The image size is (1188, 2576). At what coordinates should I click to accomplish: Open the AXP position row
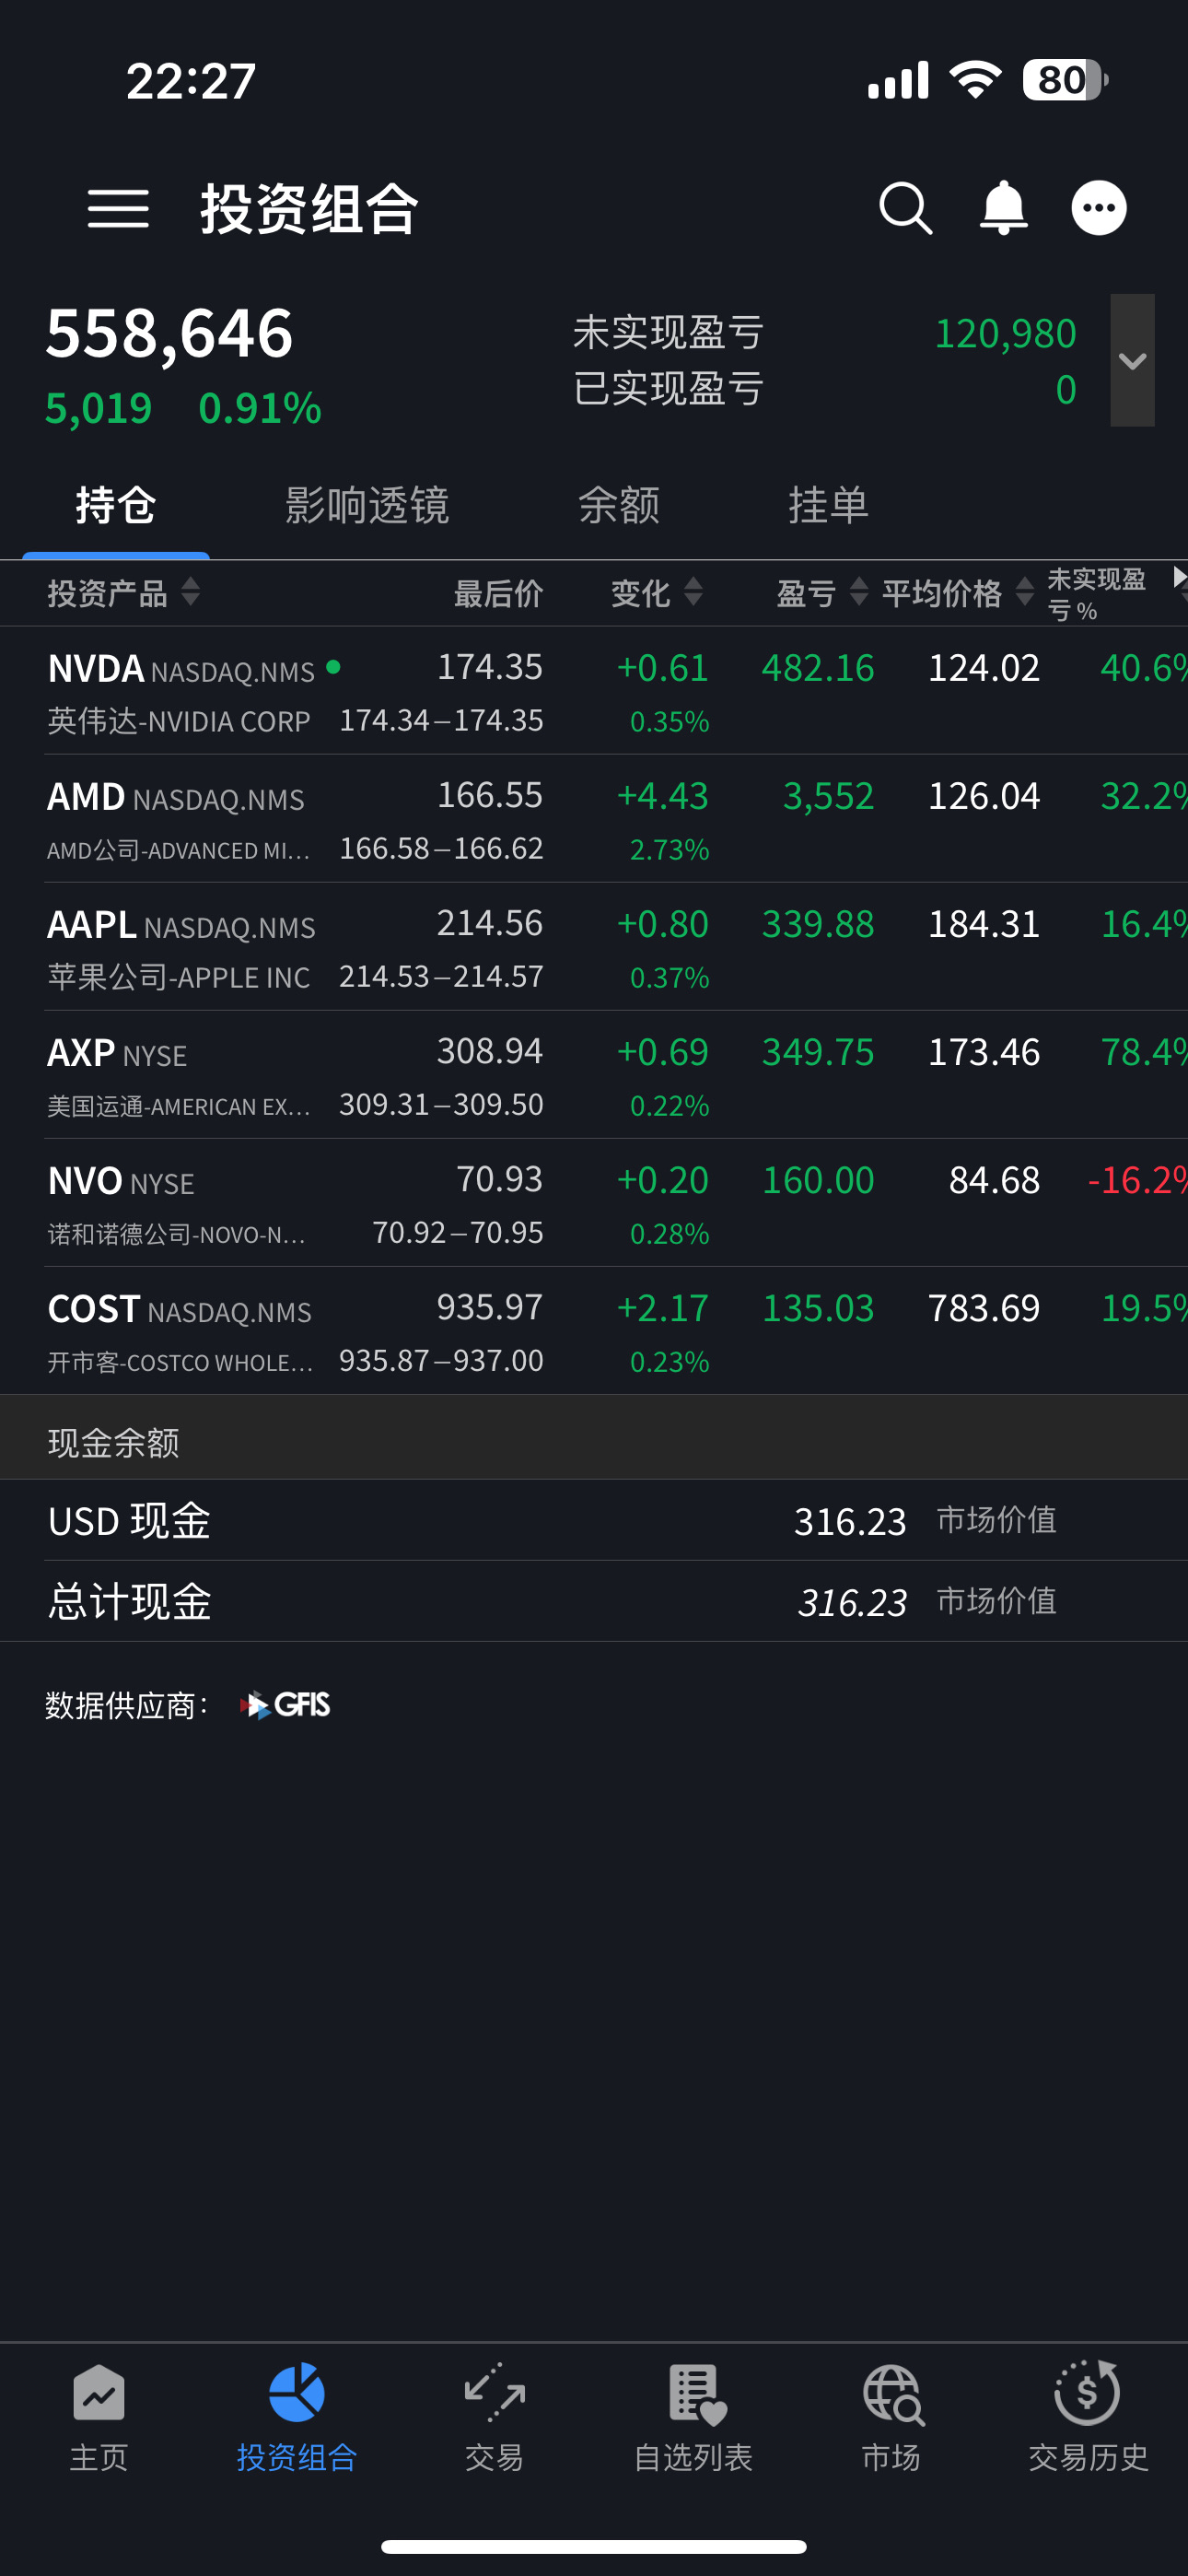click(594, 1075)
